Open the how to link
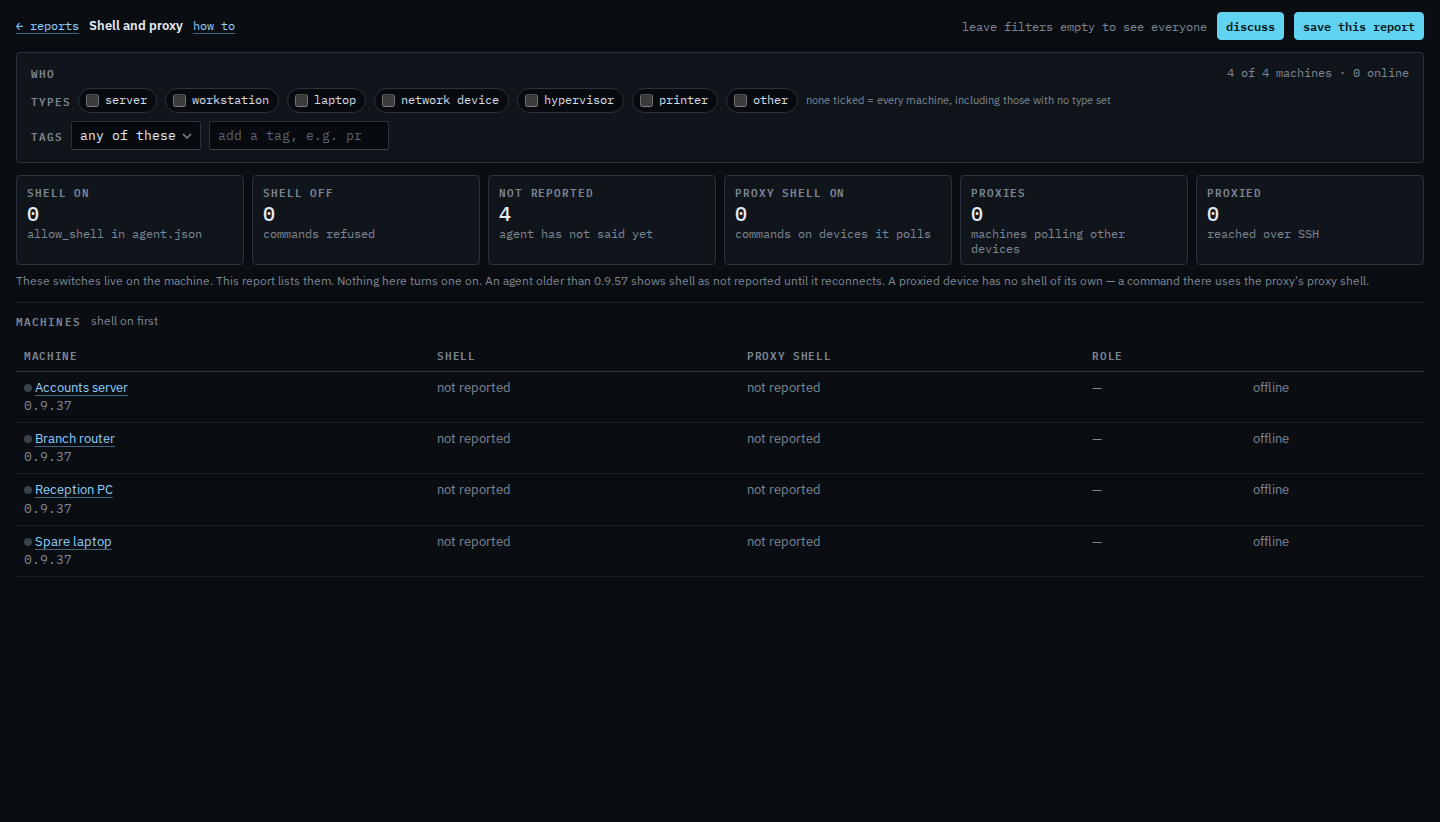Viewport: 1440px width, 822px height. (x=214, y=26)
